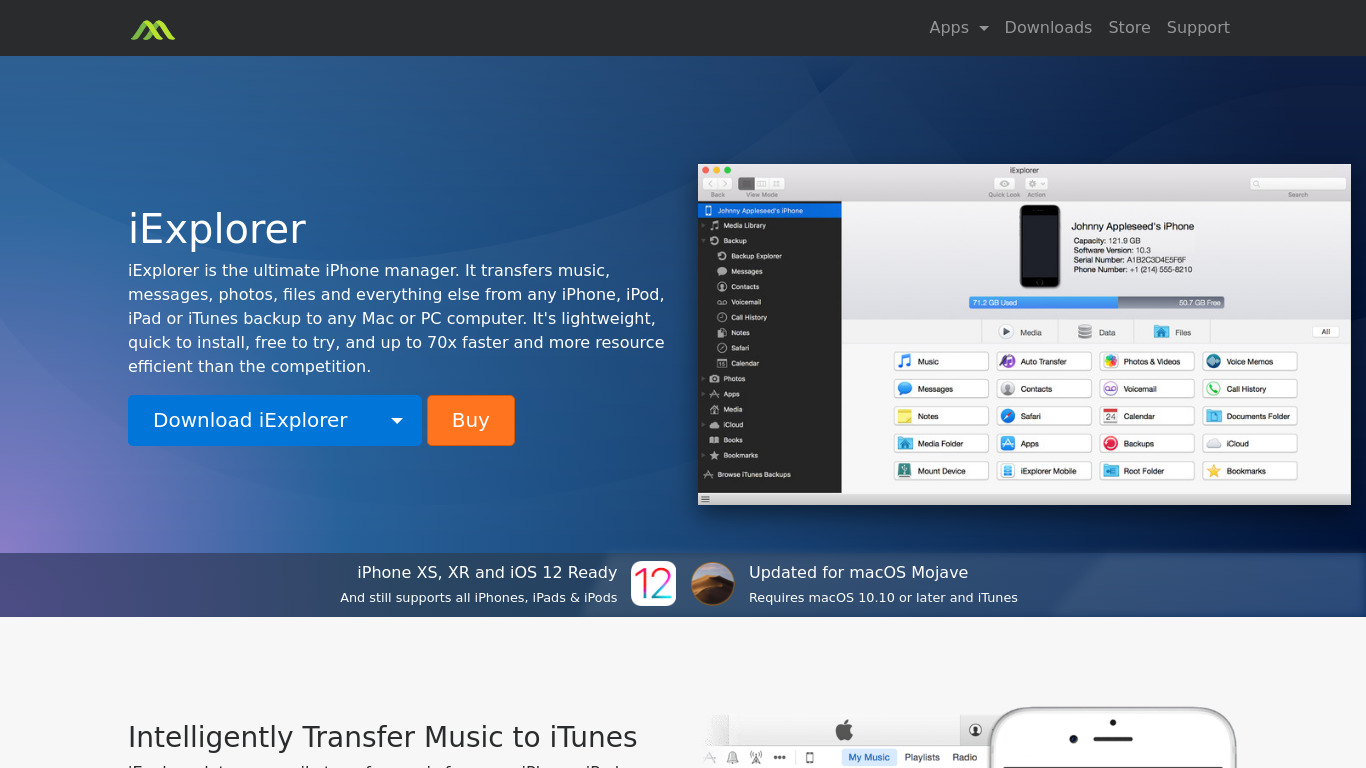Click the iOS 12 icon
The width and height of the screenshot is (1366, 768).
coord(653,583)
